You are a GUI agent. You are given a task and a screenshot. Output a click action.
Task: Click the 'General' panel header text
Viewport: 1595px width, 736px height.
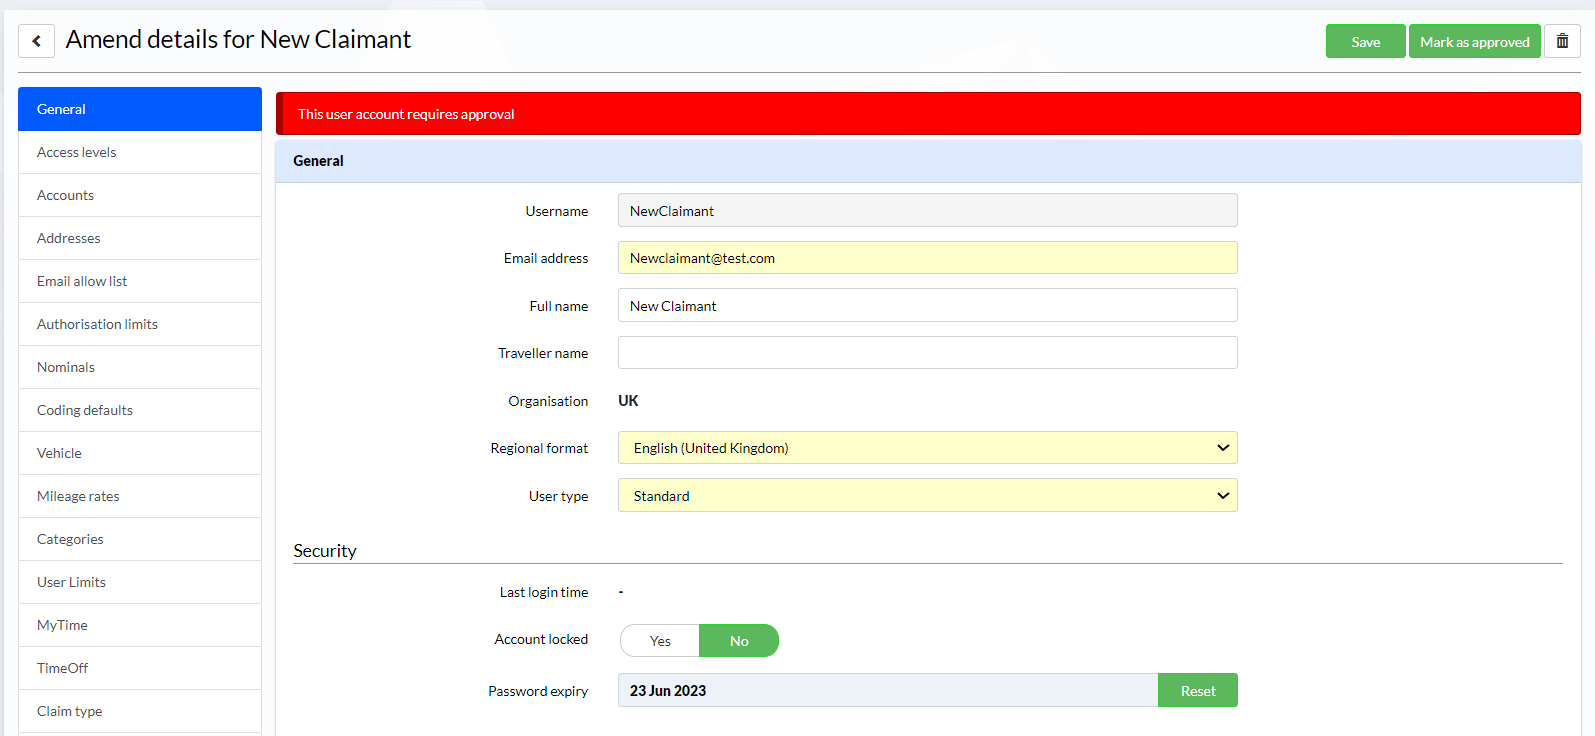[318, 161]
